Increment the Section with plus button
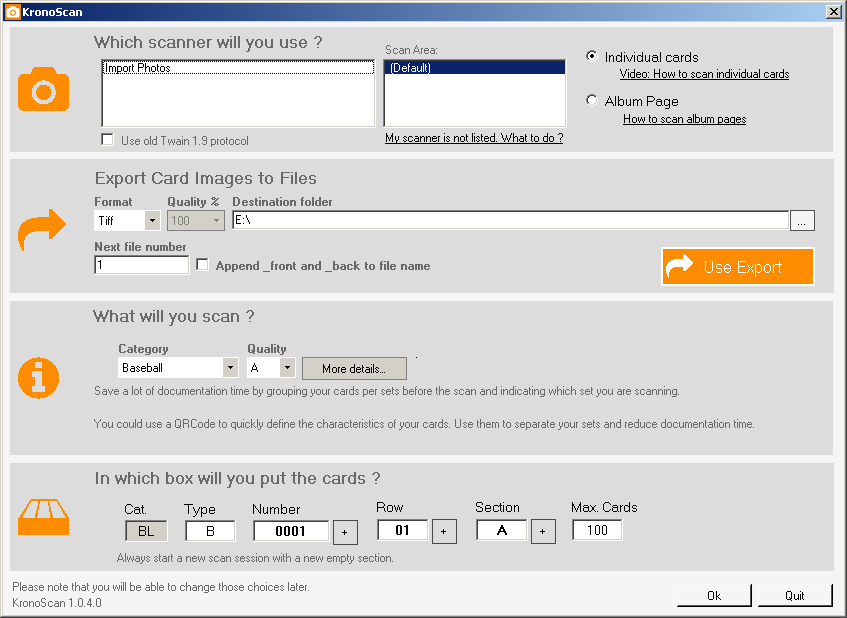This screenshot has height=618, width=847. tap(543, 532)
